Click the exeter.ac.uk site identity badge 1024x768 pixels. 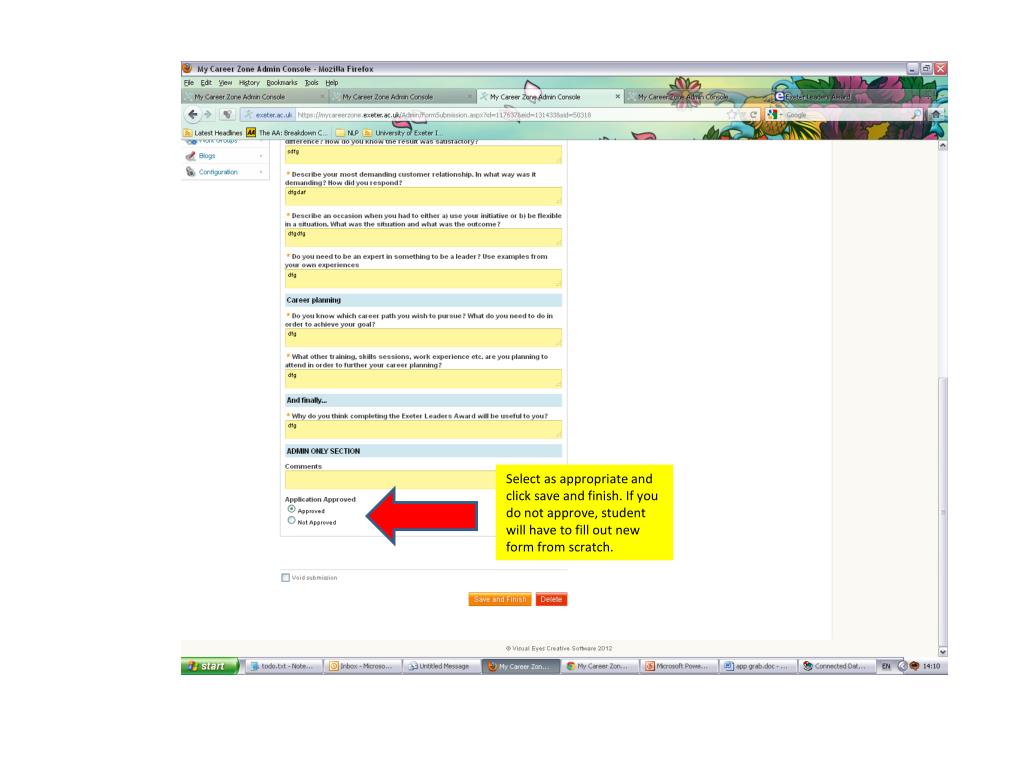click(x=268, y=114)
